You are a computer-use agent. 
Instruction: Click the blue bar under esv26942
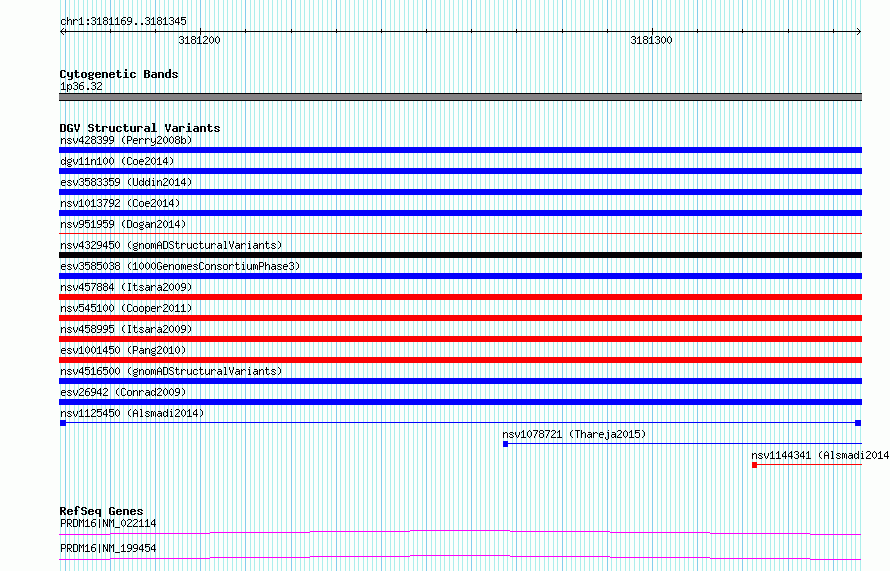point(460,402)
